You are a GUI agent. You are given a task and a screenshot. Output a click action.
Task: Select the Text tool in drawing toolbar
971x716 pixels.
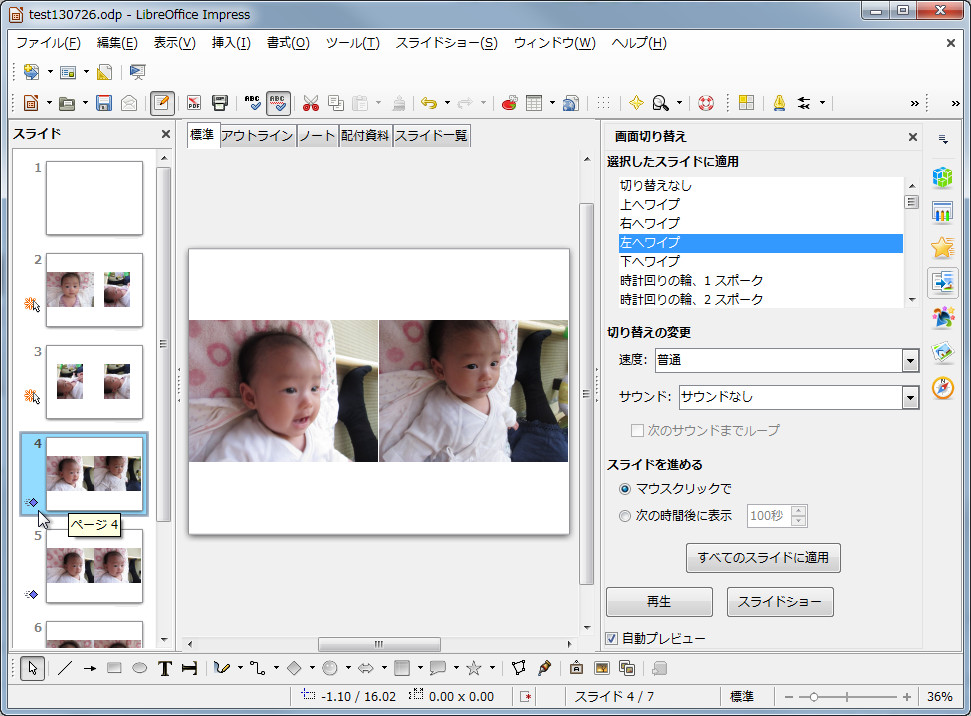(165, 668)
